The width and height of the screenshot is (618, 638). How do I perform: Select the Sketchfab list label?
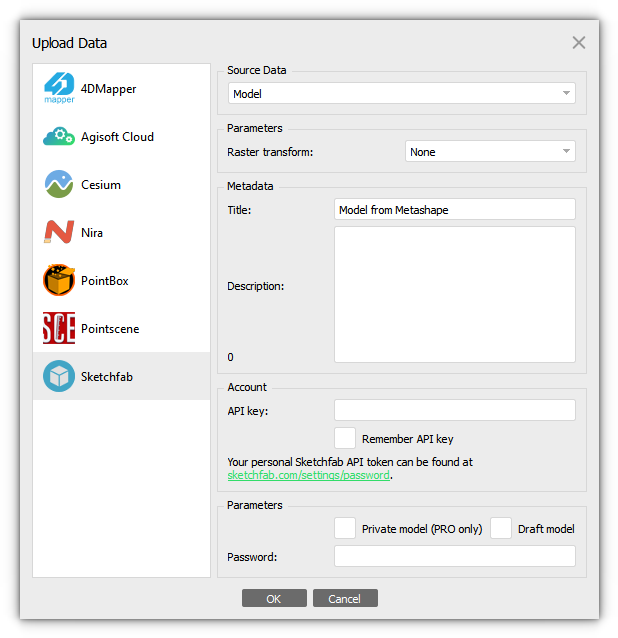[x=107, y=377]
